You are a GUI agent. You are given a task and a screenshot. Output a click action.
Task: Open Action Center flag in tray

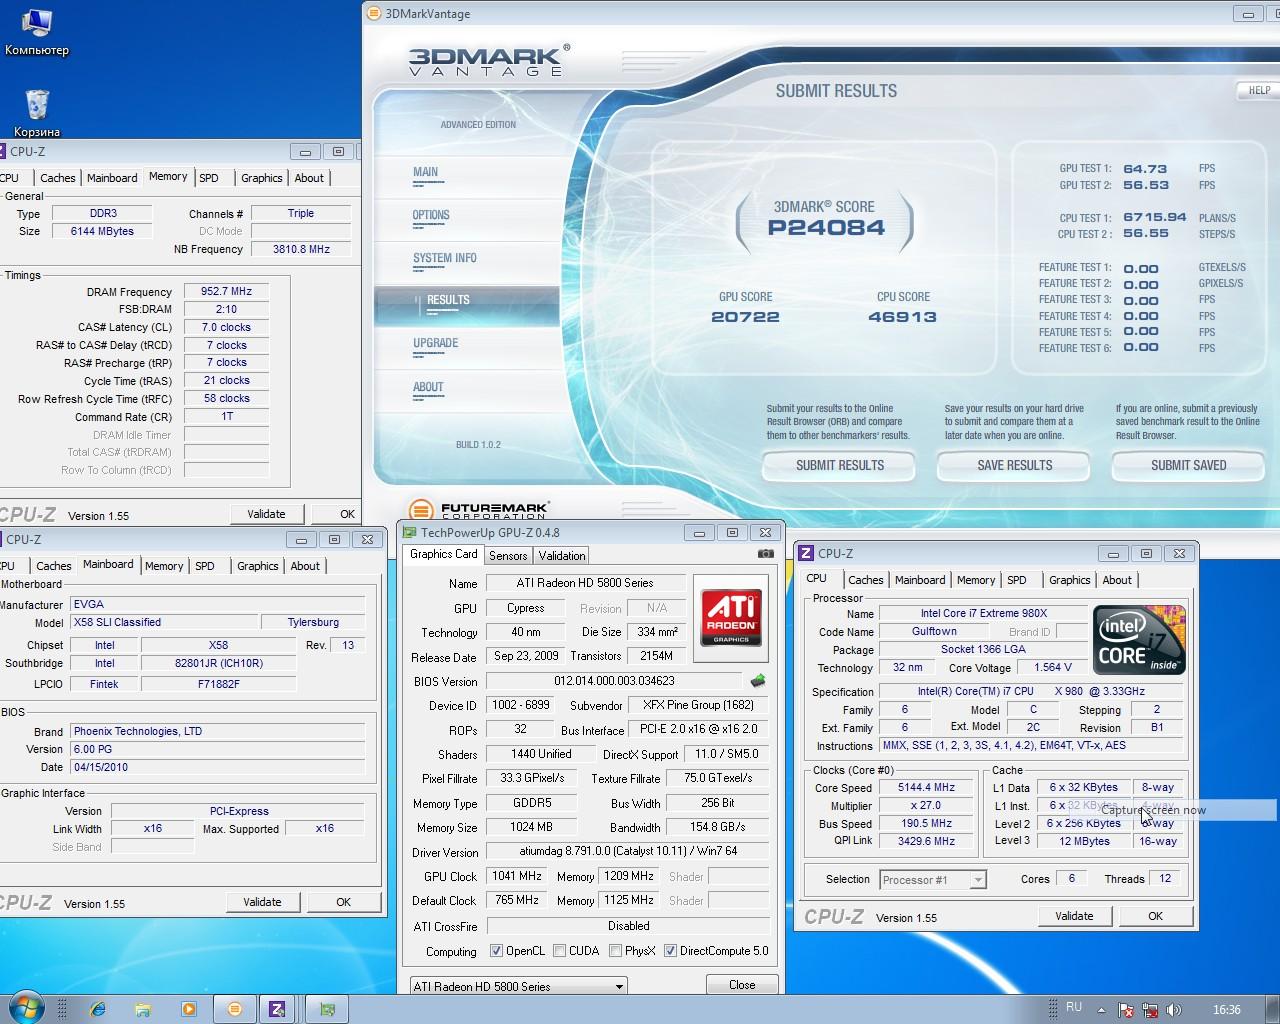tap(1124, 1009)
